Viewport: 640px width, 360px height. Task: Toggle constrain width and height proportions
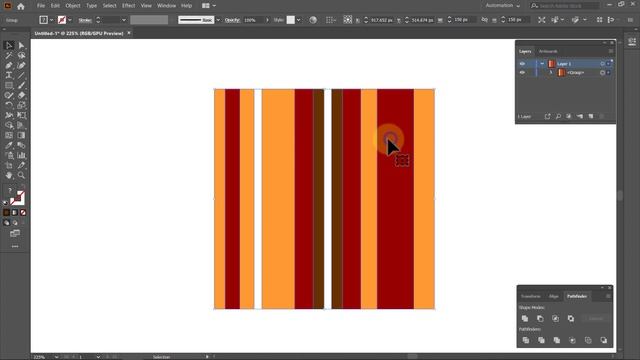484,20
